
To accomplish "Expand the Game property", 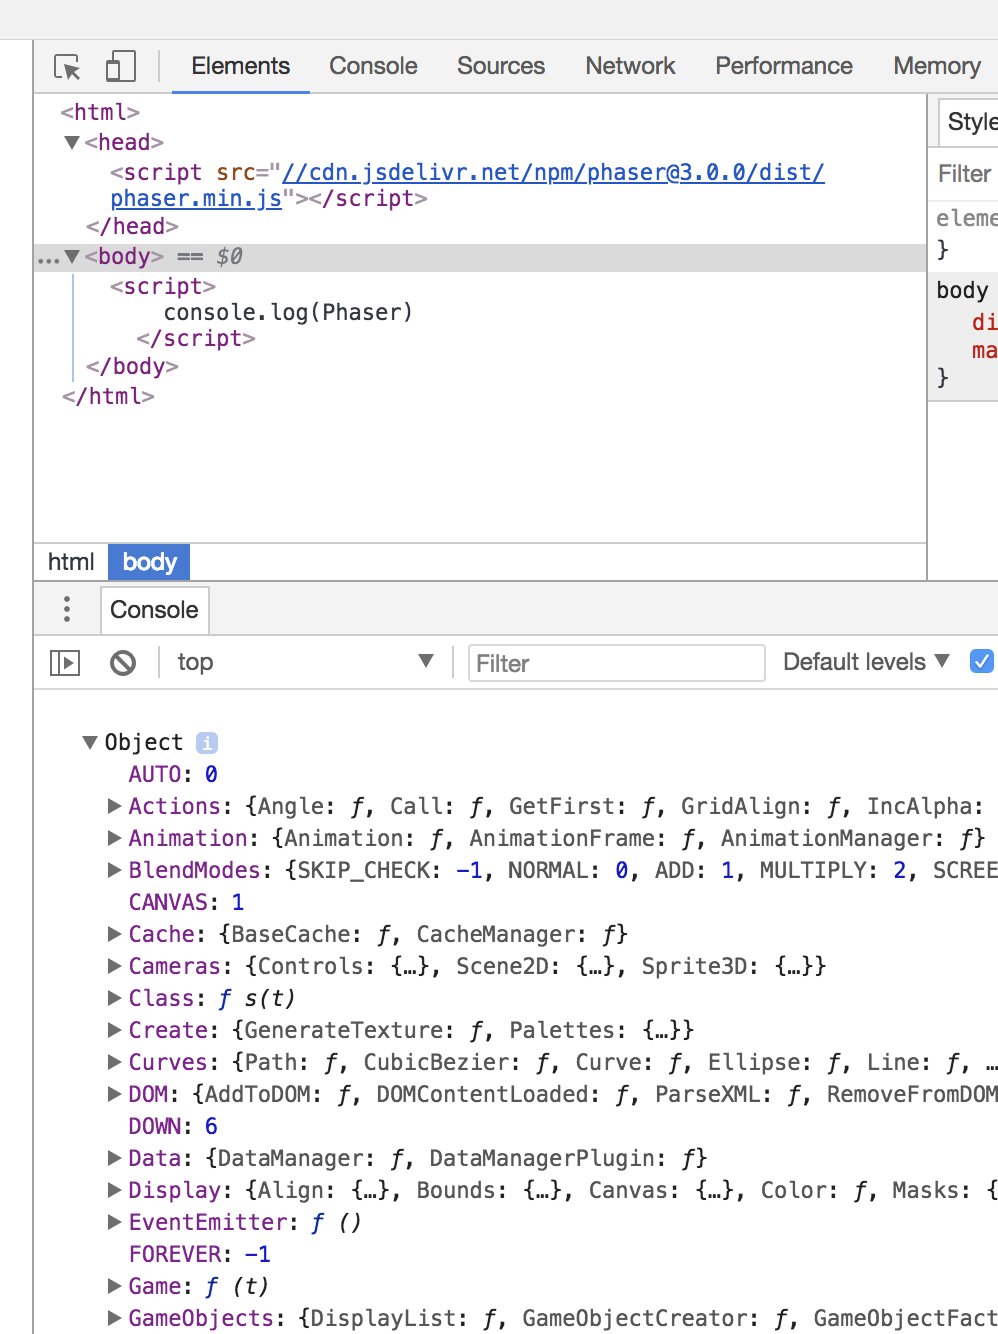I will point(115,1286).
